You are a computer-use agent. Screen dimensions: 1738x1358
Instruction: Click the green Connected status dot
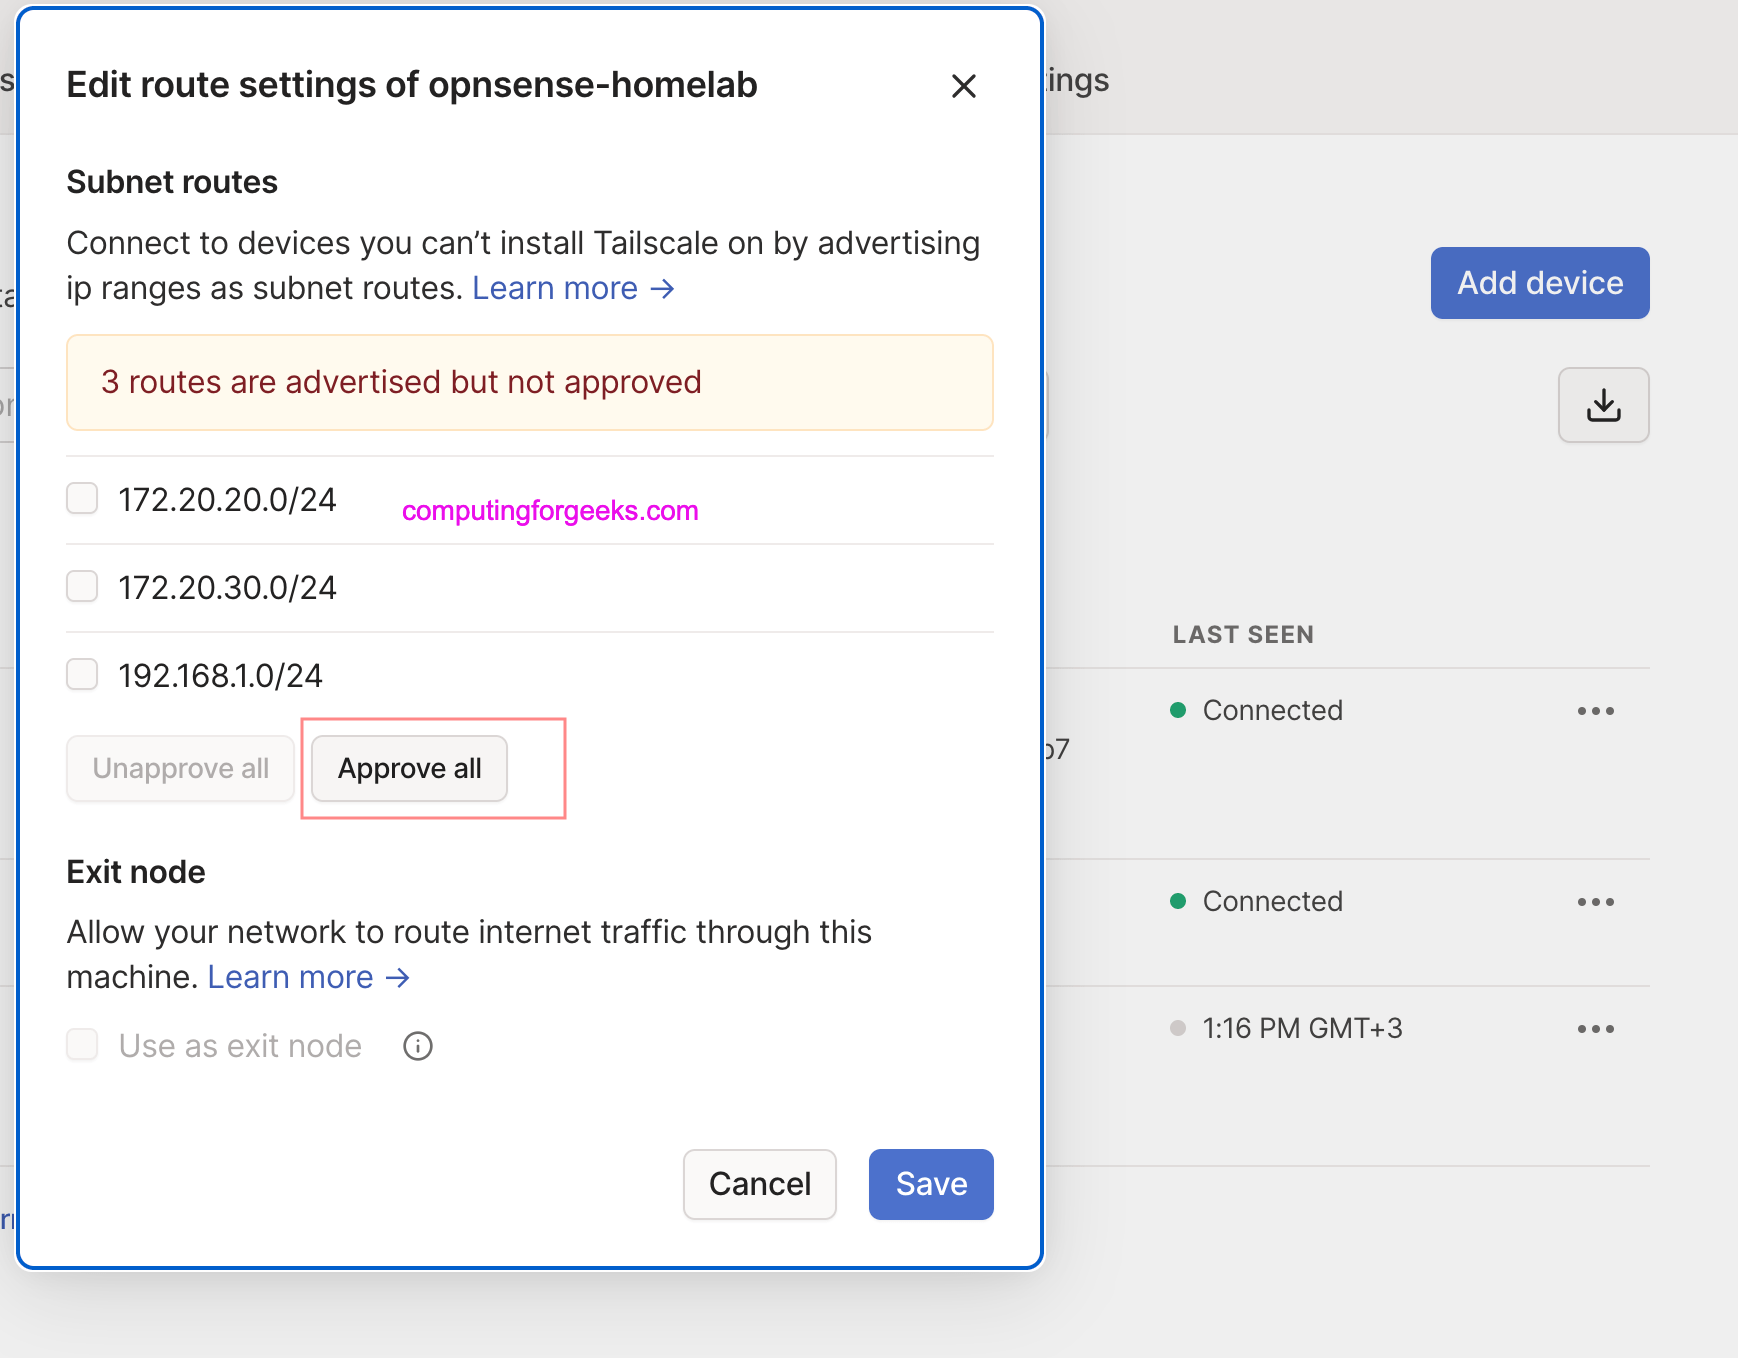coord(1180,710)
